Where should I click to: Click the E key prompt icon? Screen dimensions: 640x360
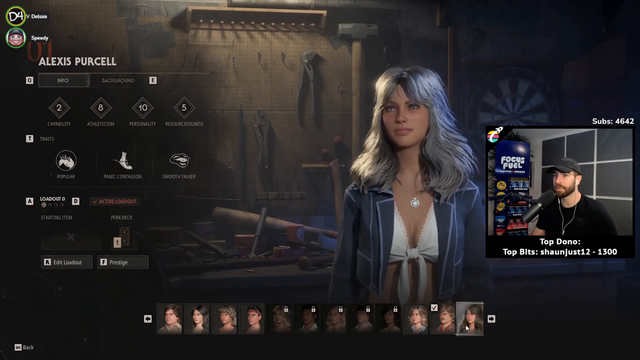click(153, 80)
